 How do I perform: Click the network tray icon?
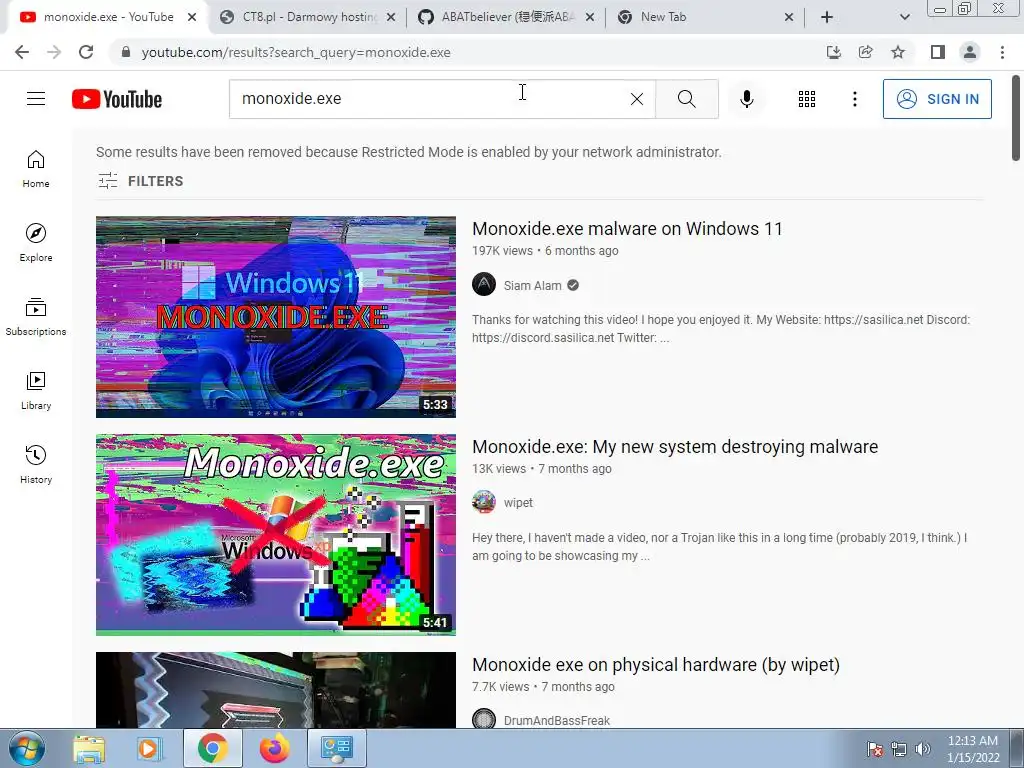coord(899,749)
